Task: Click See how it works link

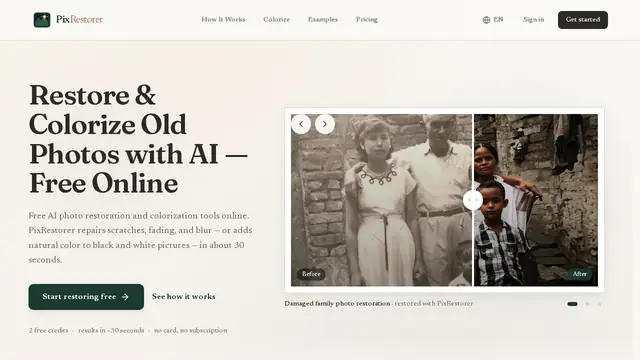Action: [184, 297]
